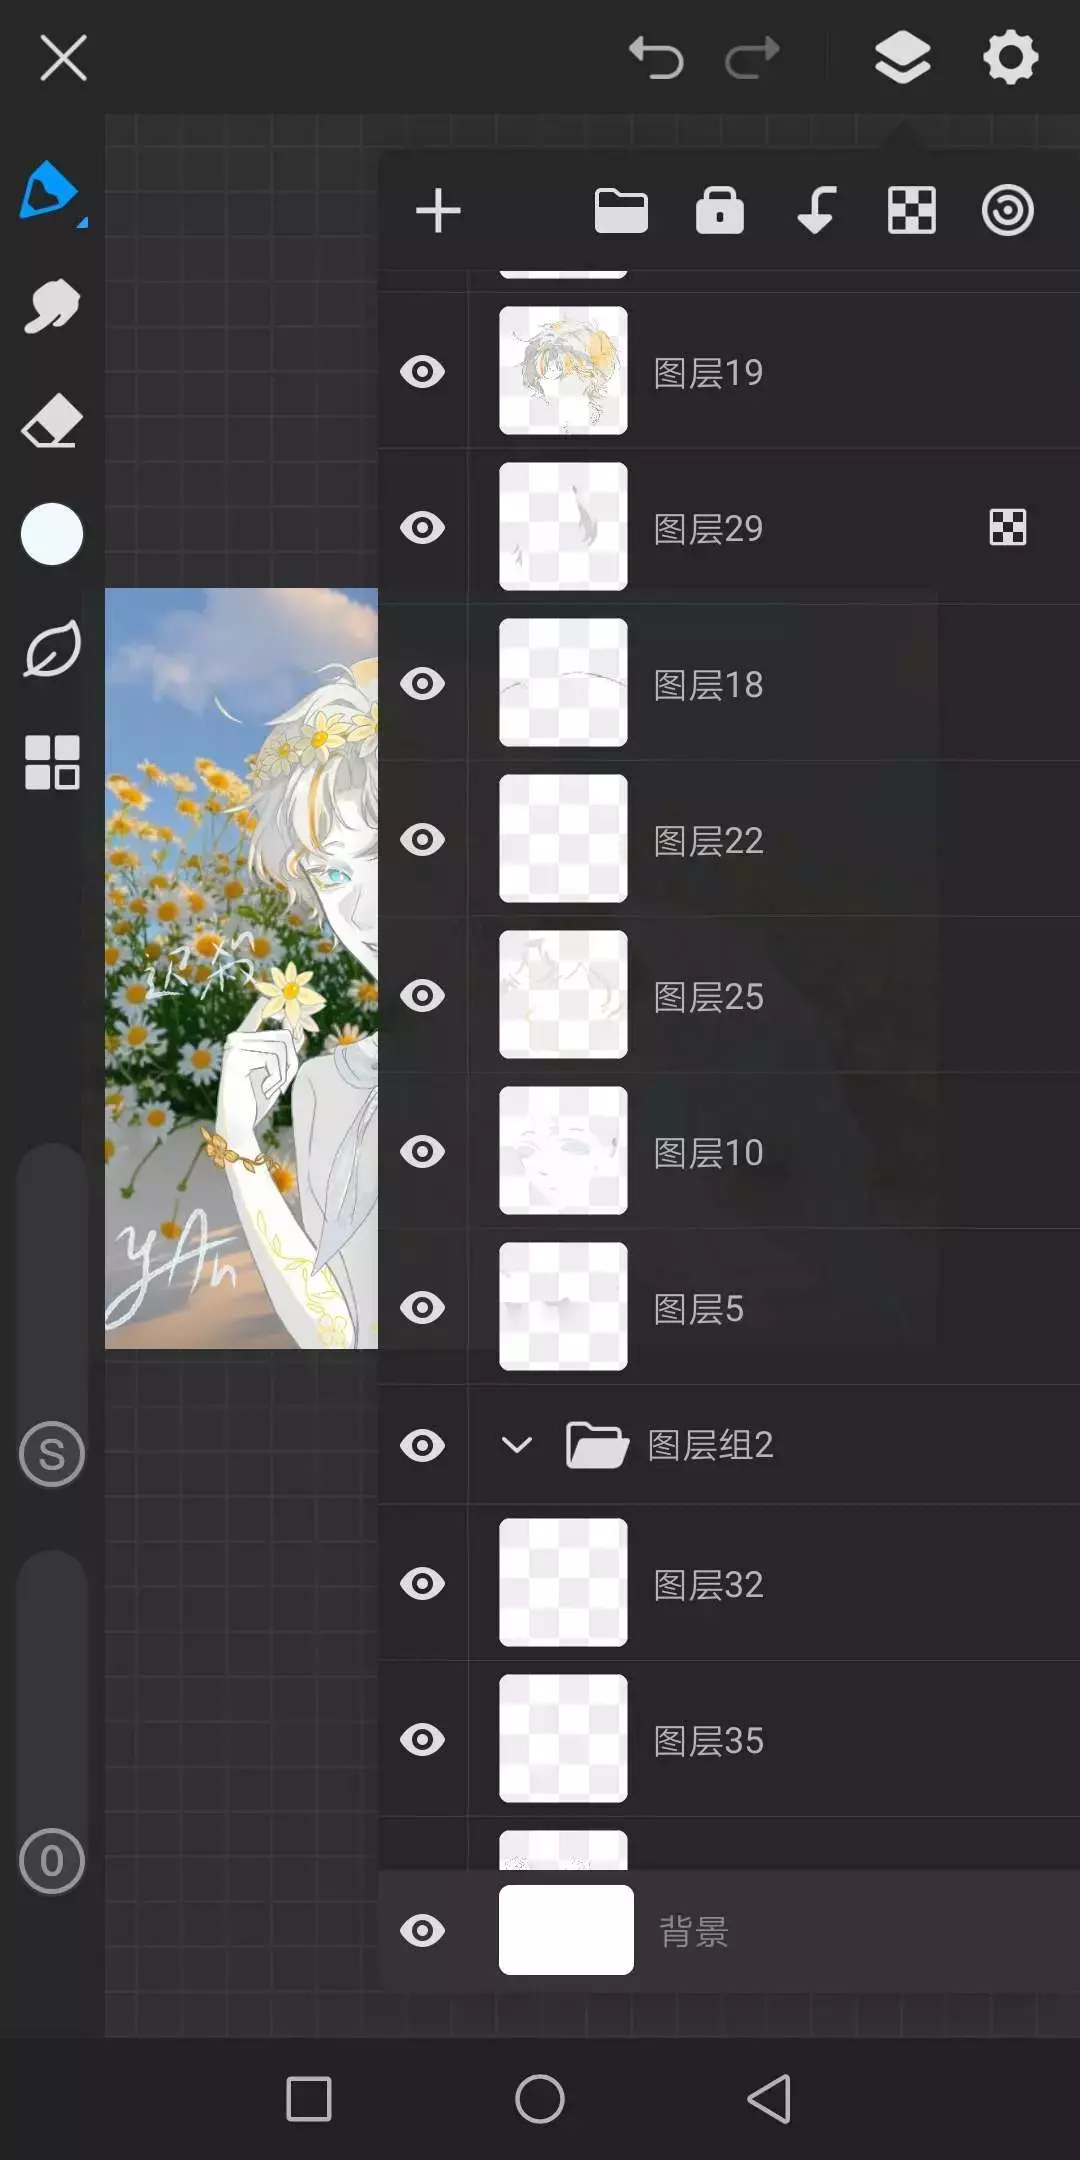Create a new layer group folder
This screenshot has width=1080, height=2160.
click(x=621, y=211)
